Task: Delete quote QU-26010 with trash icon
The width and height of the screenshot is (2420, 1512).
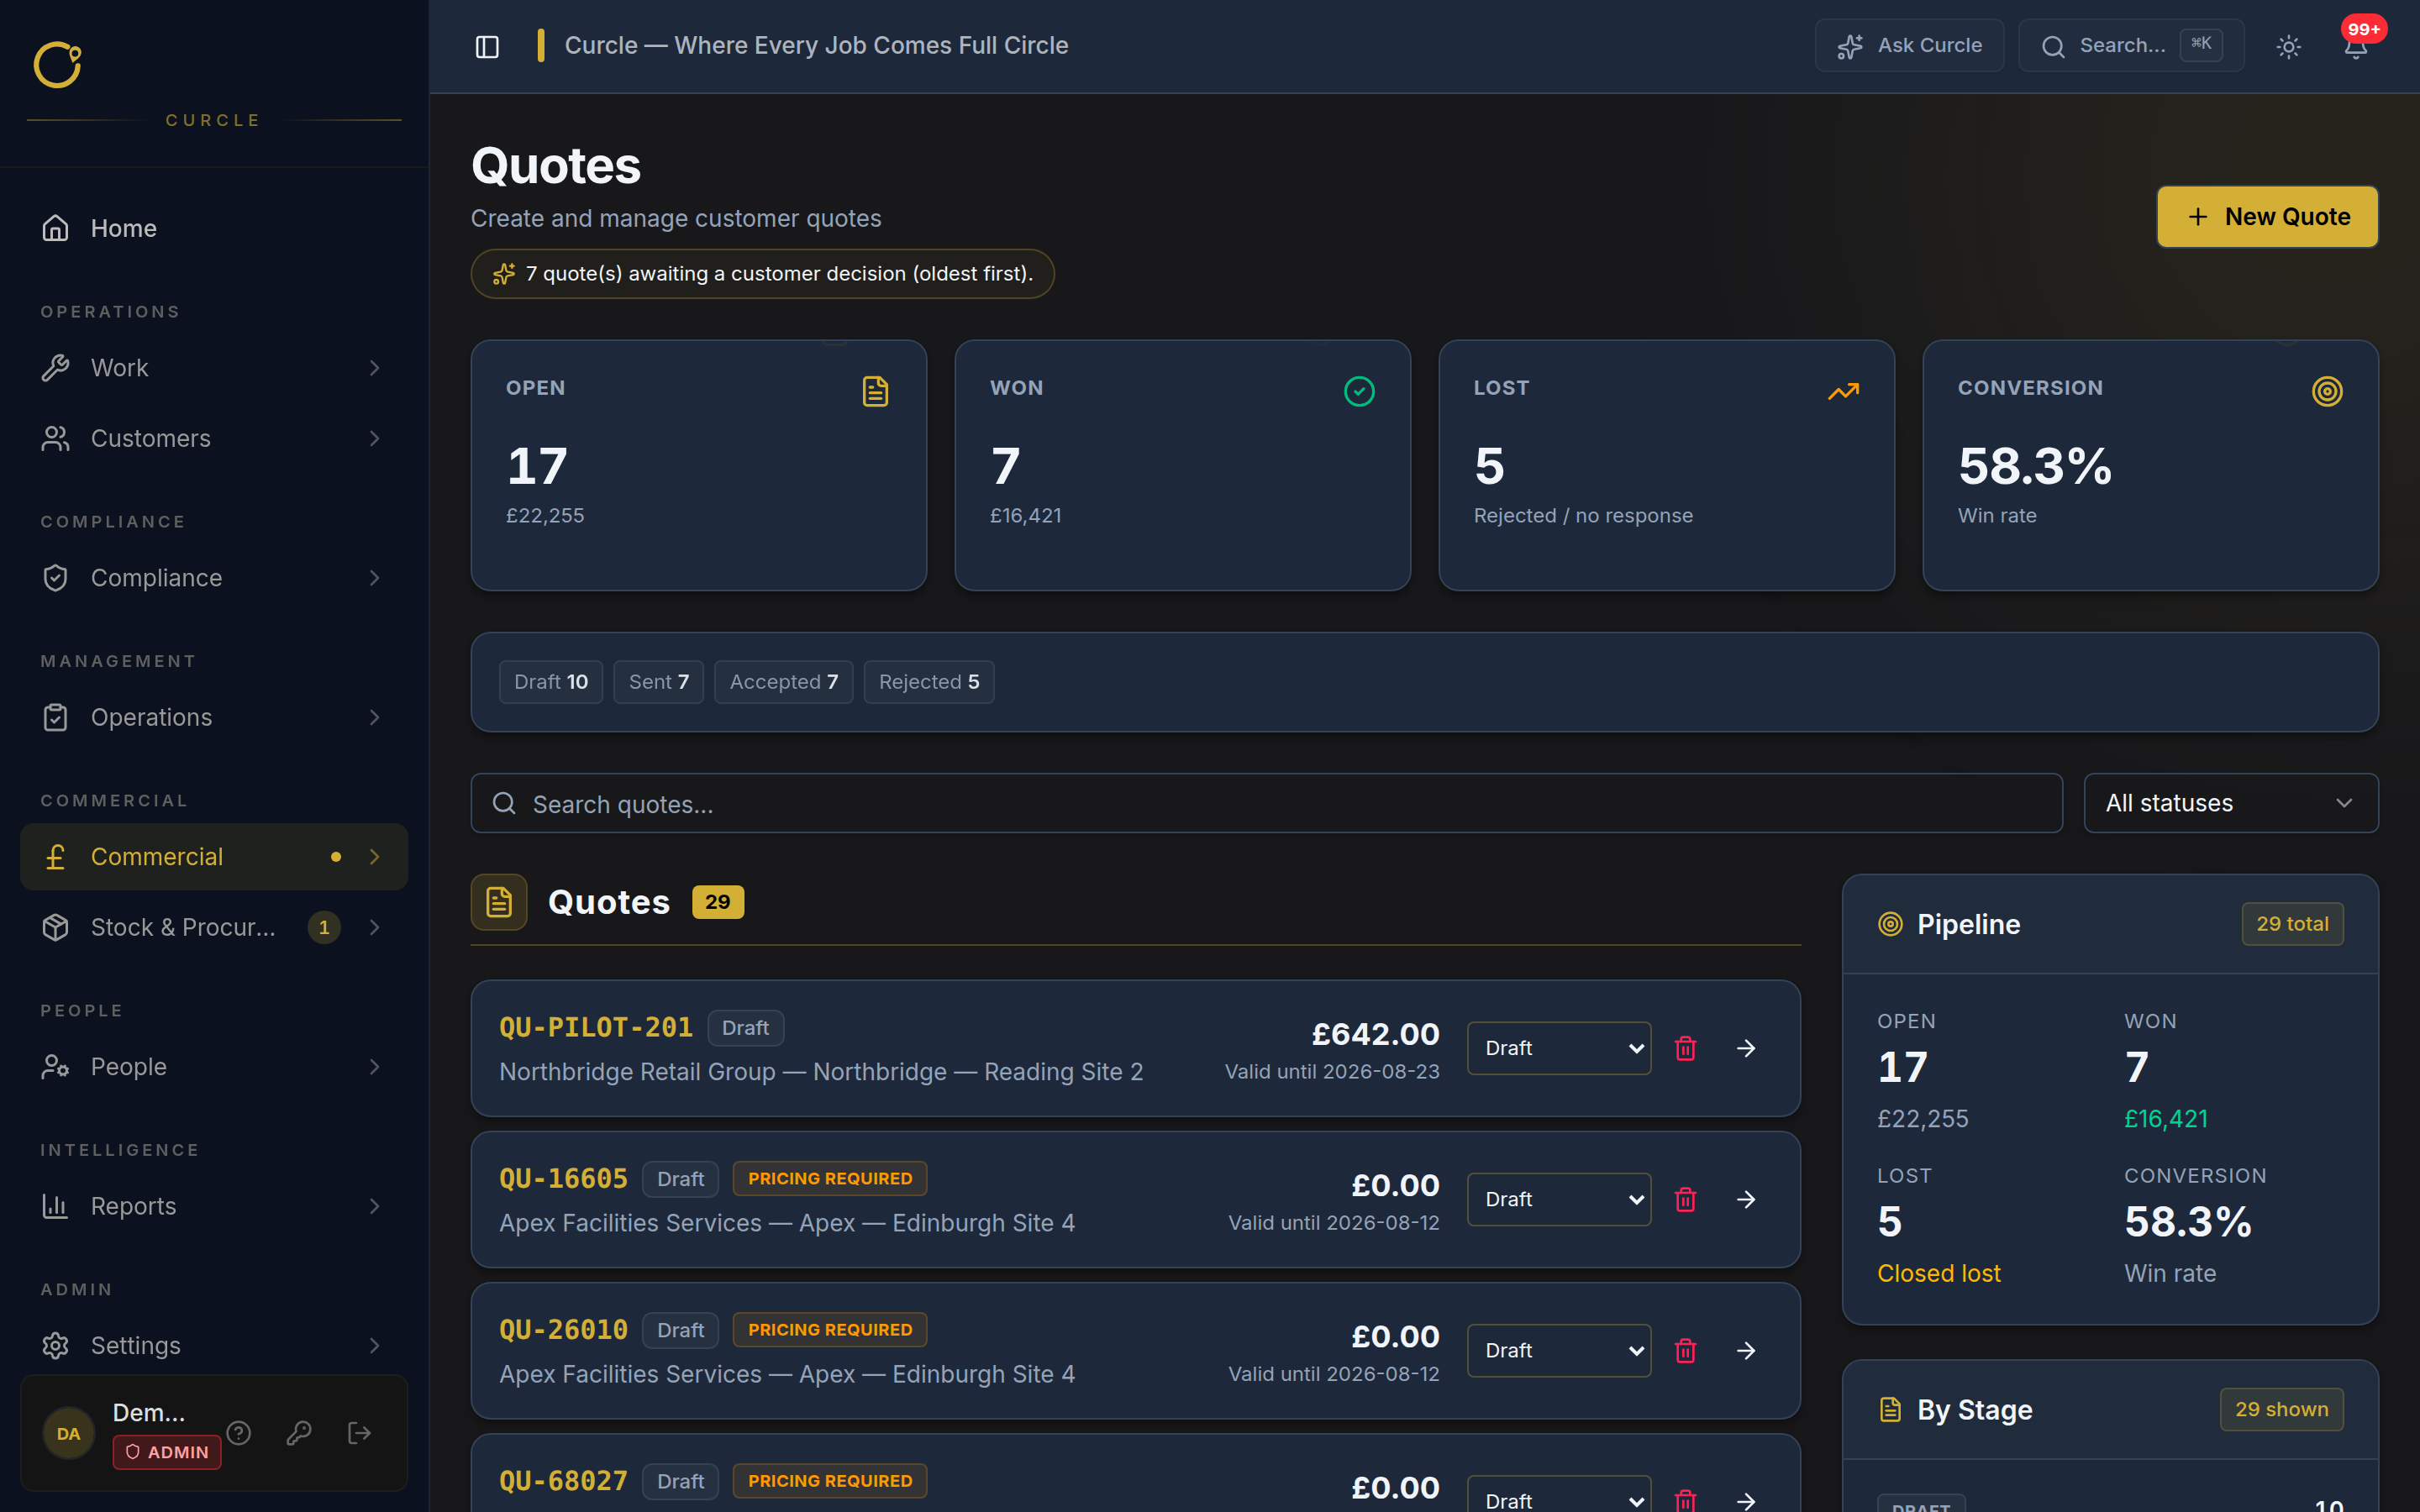Action: (1685, 1350)
